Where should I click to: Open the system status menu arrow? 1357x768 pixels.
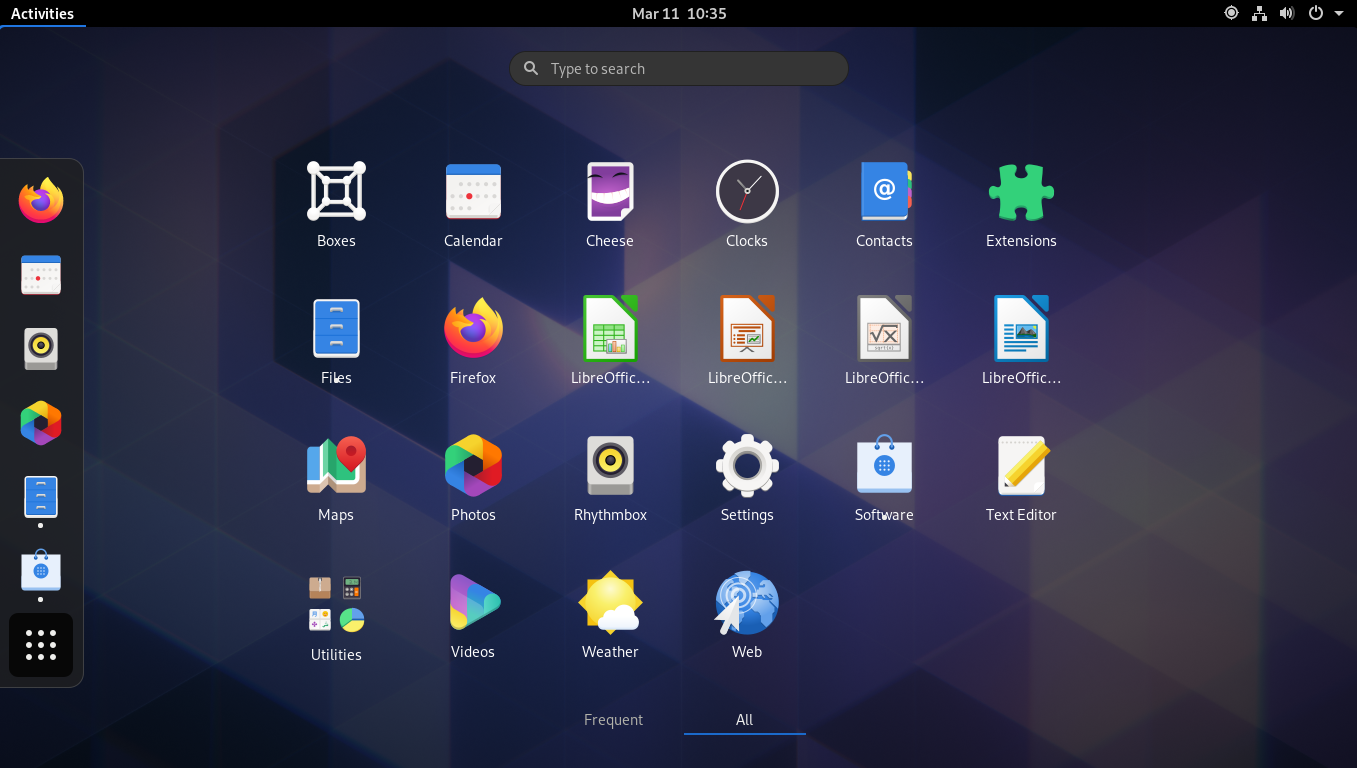(1340, 13)
